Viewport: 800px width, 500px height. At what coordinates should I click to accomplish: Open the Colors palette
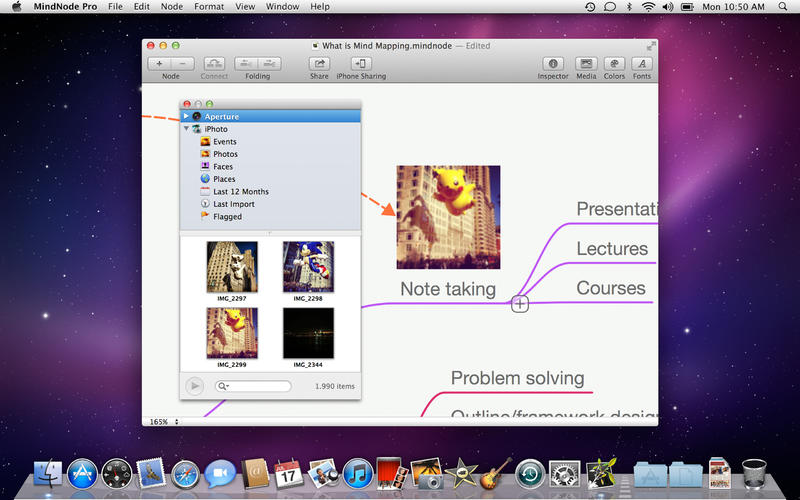(614, 63)
